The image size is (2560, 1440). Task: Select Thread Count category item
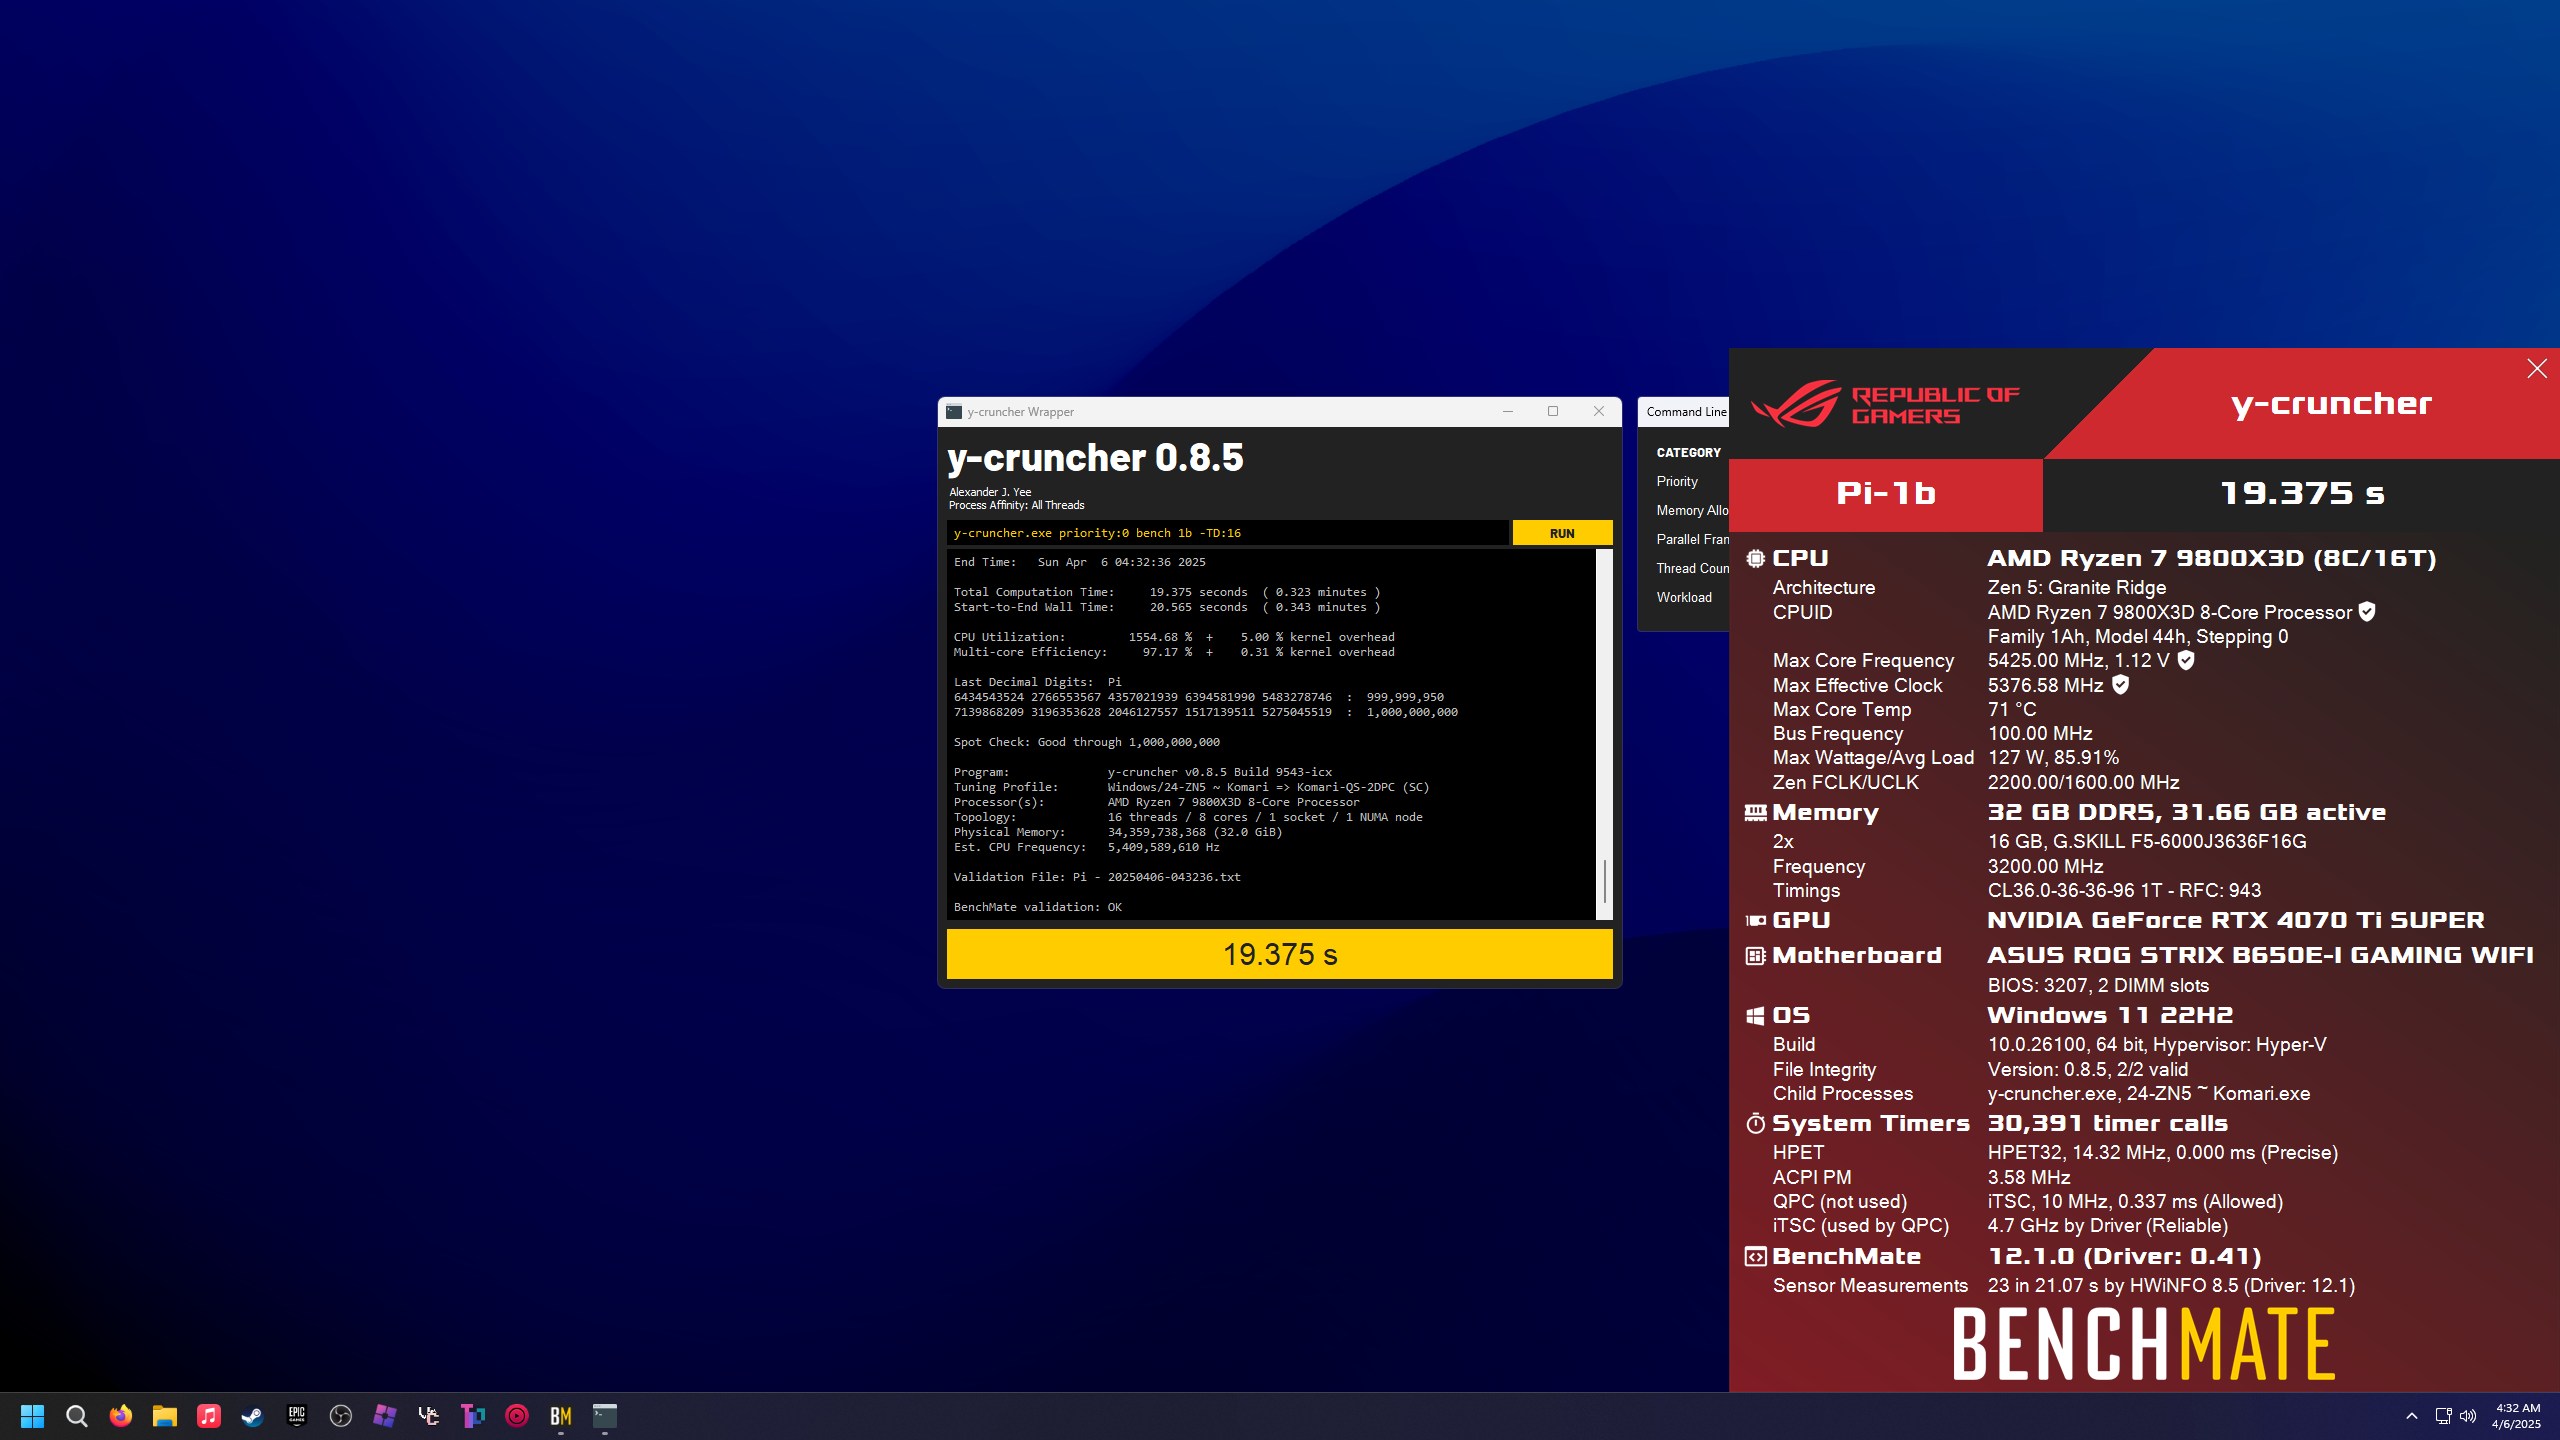point(1692,568)
